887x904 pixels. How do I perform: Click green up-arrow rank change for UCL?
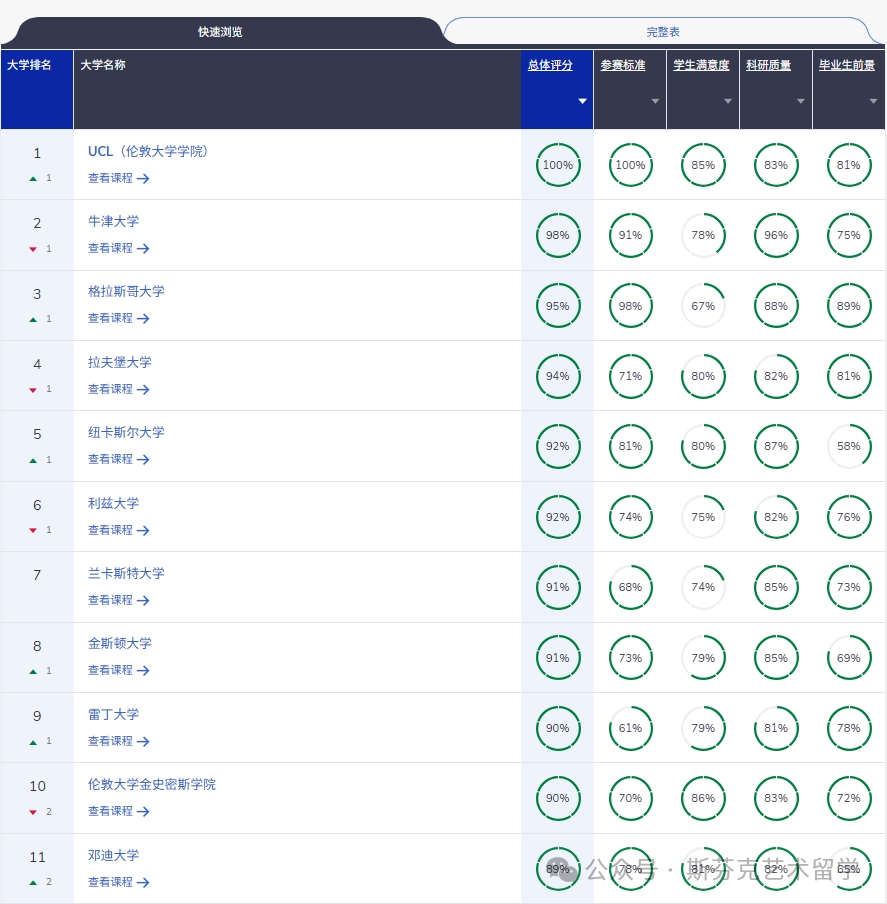click(33, 179)
